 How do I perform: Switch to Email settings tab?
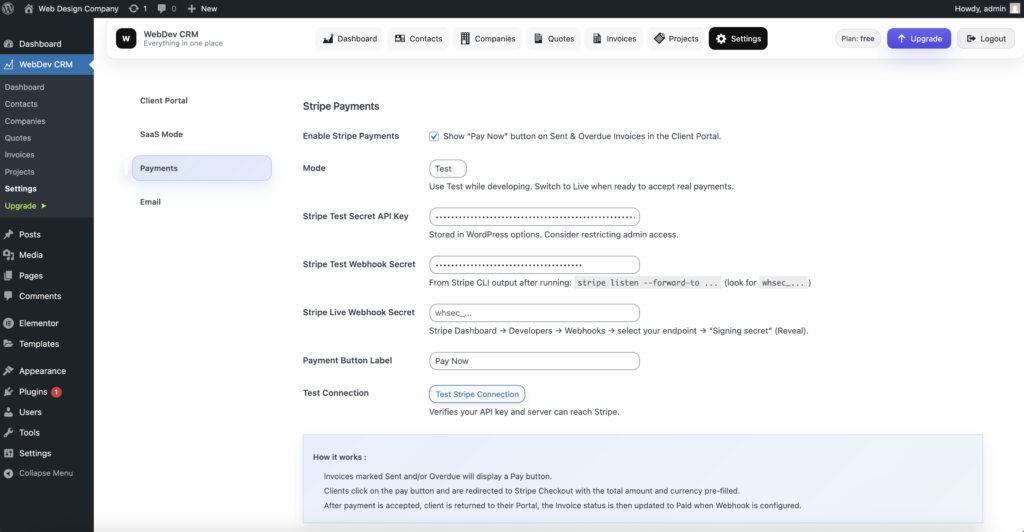coord(202,202)
